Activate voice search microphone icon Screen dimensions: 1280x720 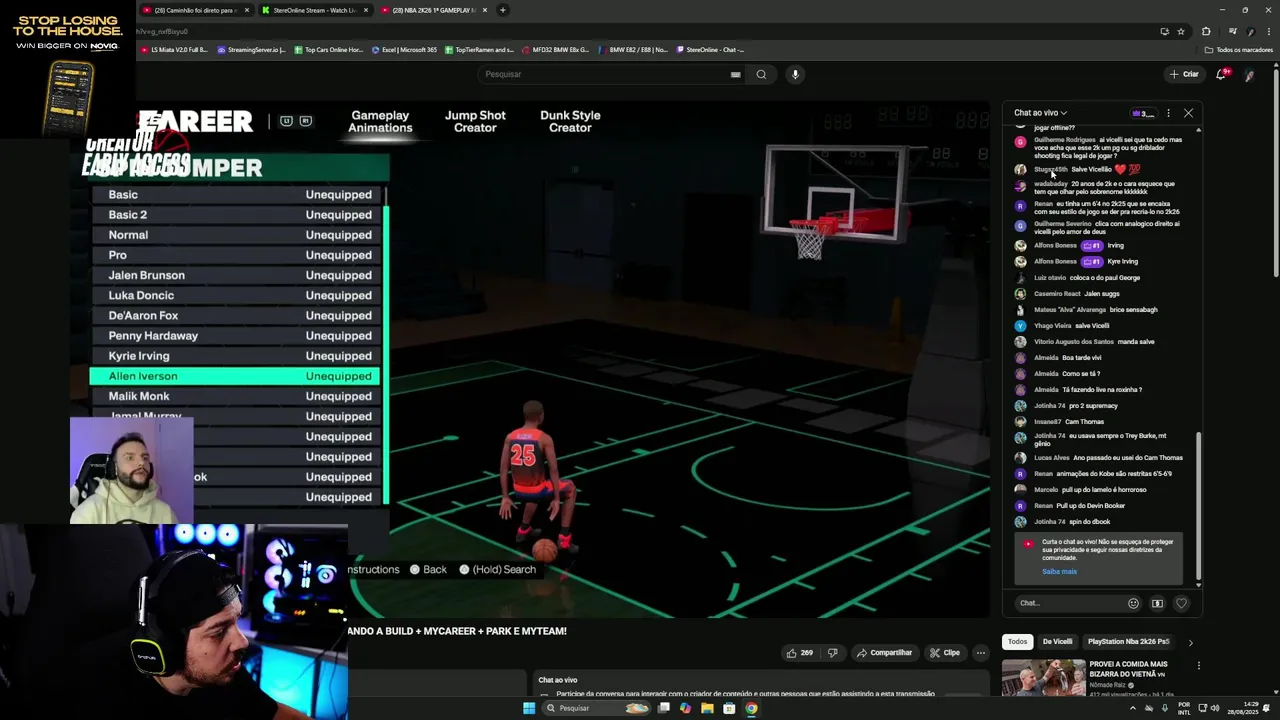click(795, 74)
